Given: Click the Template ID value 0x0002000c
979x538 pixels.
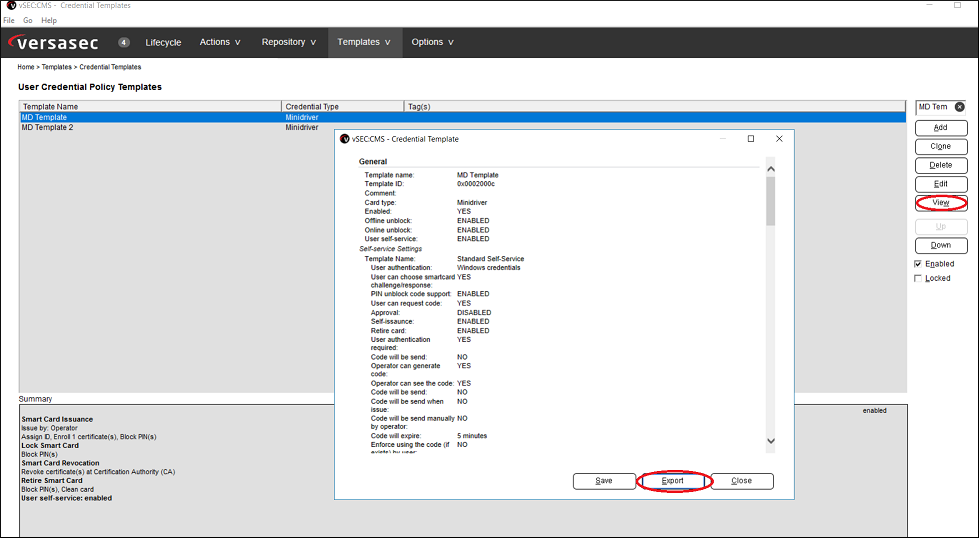Looking at the screenshot, I should (476, 184).
